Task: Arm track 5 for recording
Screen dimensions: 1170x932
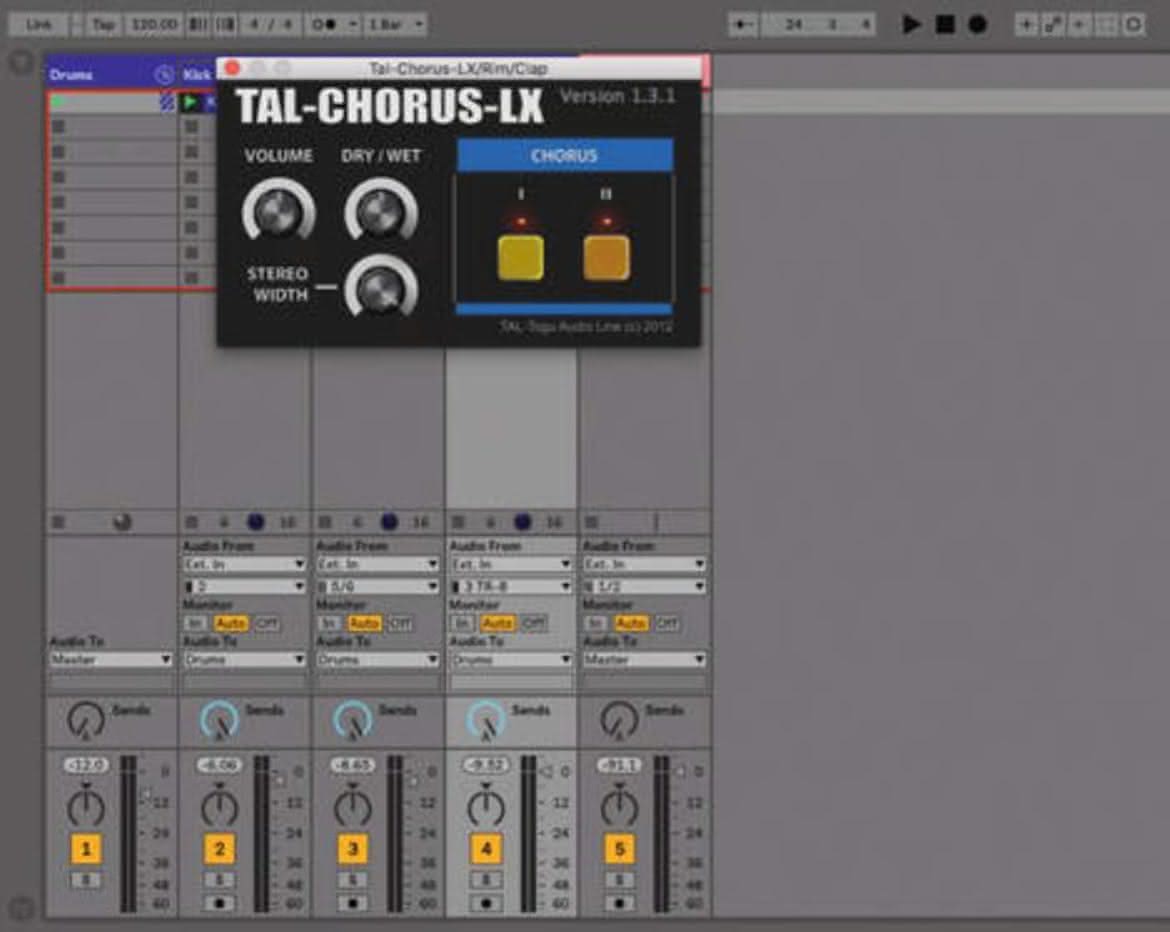Action: pyautogui.click(x=619, y=904)
